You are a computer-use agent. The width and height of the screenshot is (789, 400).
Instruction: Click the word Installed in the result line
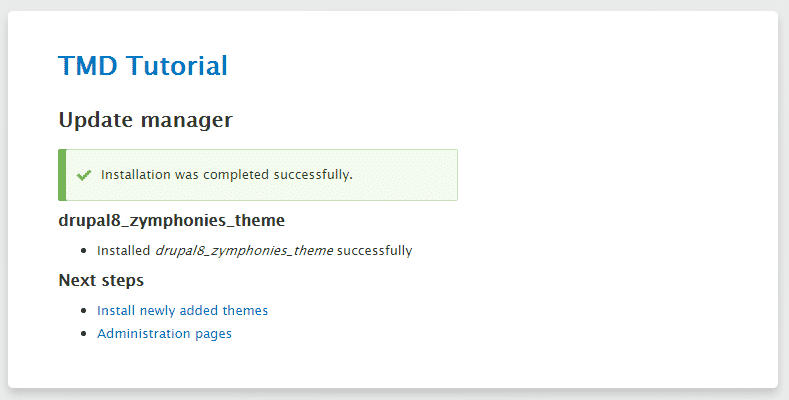click(x=124, y=251)
